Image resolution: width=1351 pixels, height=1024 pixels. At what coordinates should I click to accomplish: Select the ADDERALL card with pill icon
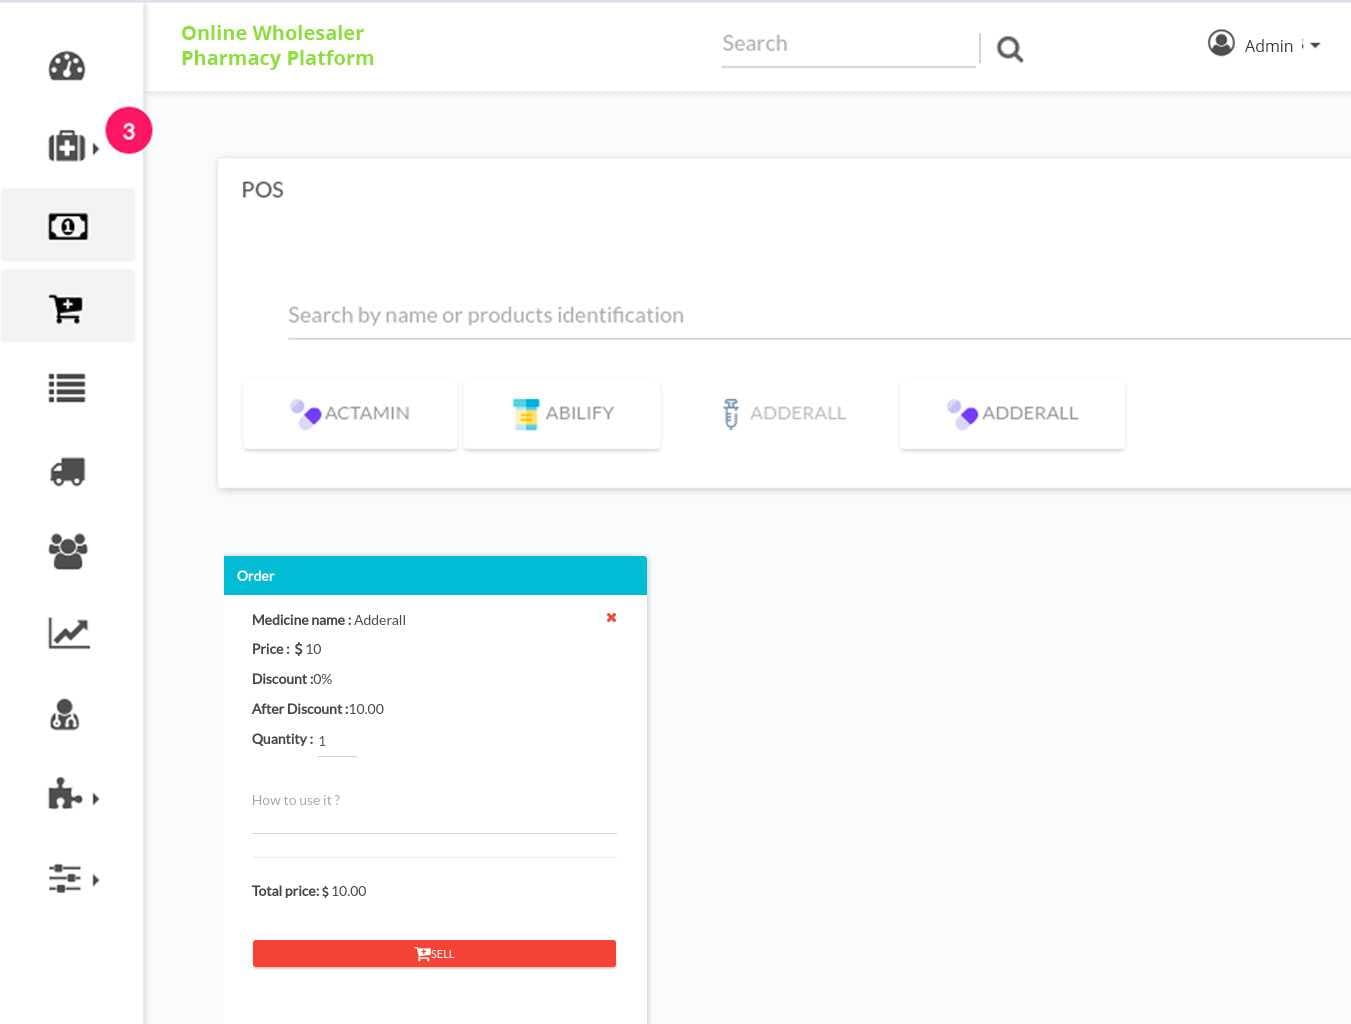[1012, 414]
